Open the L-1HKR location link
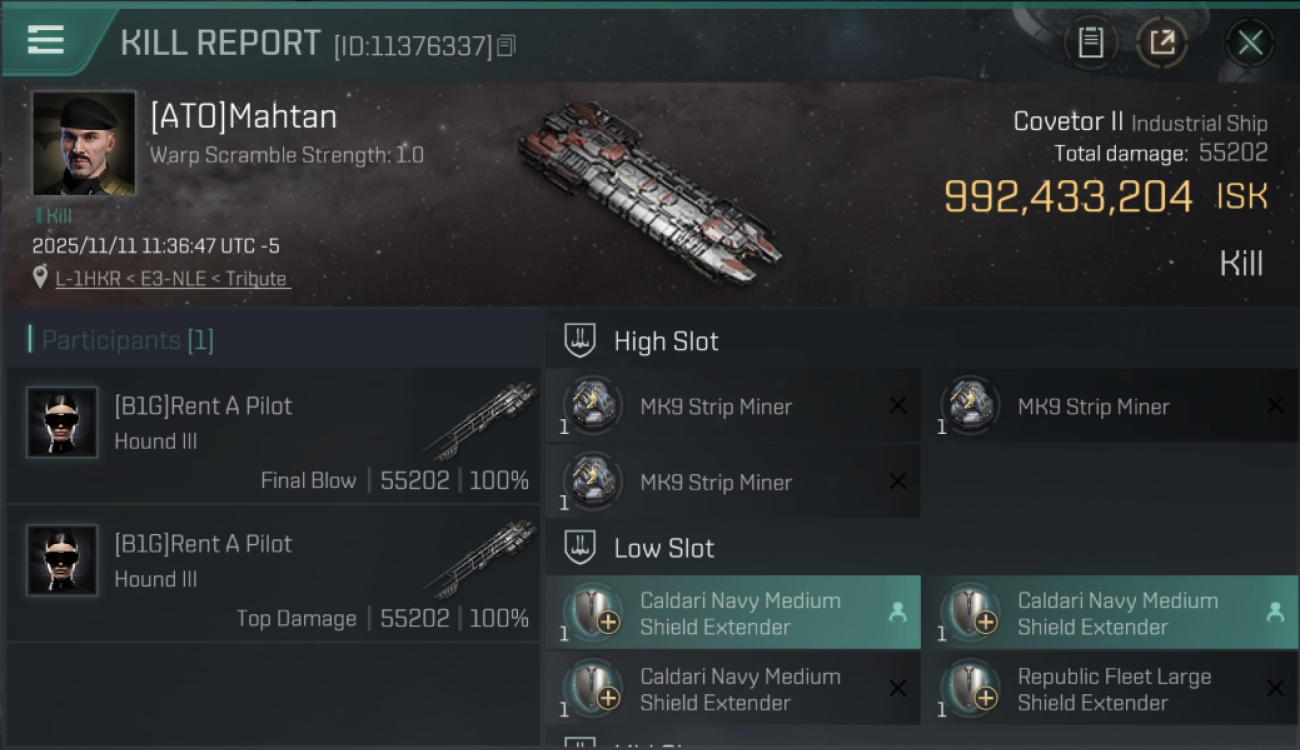Viewport: 1300px width, 750px height. click(x=171, y=279)
